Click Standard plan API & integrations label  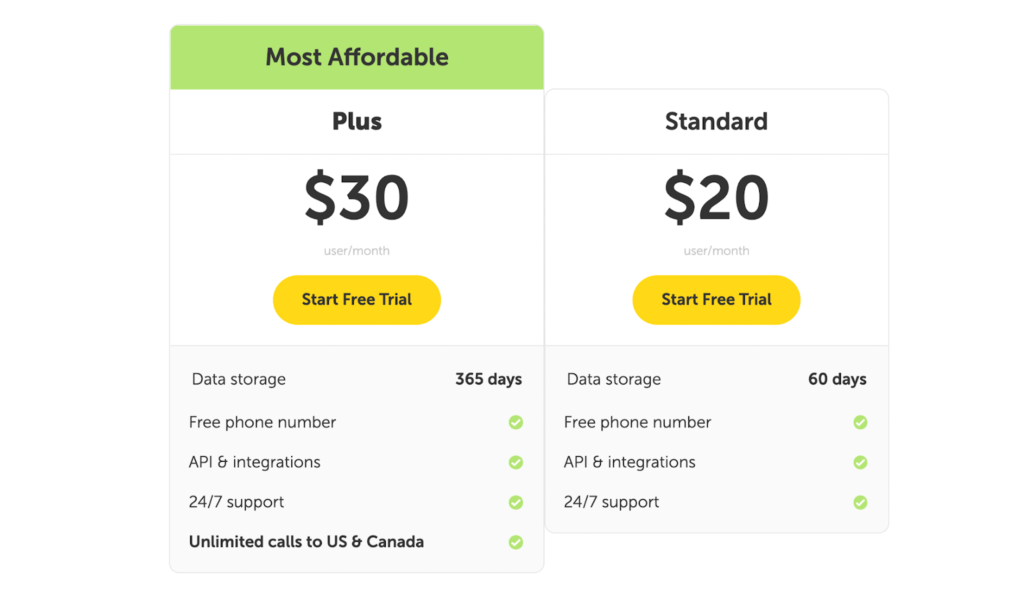[630, 463]
